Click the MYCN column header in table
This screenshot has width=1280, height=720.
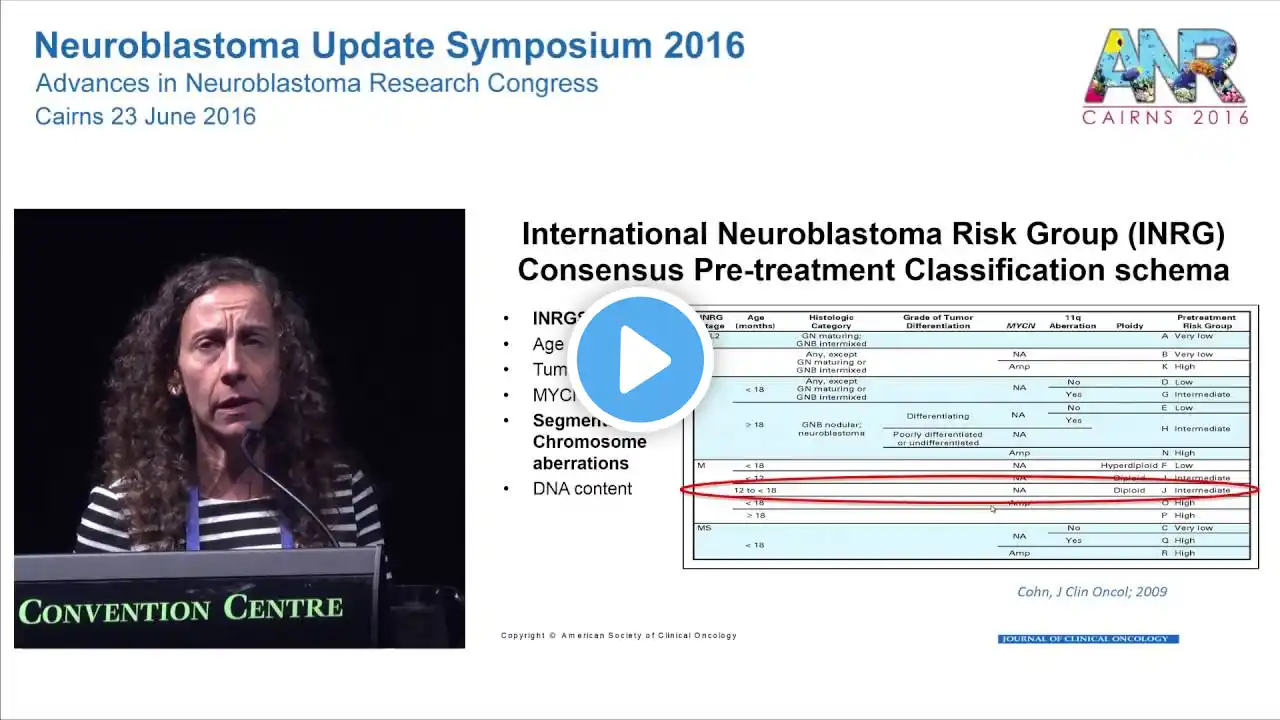tap(1020, 326)
